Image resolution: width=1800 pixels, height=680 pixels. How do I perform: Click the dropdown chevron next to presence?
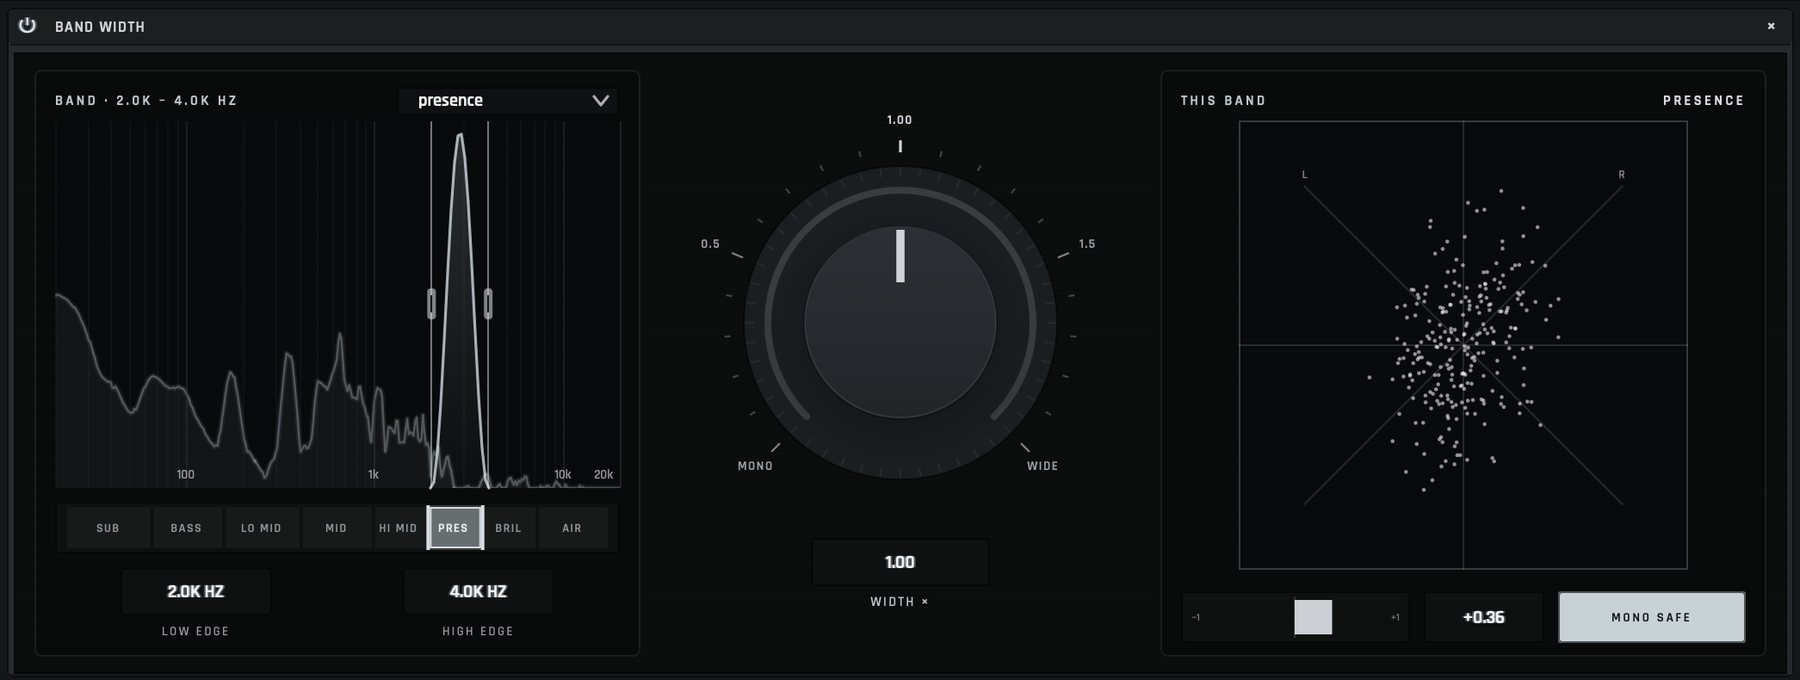pos(600,101)
